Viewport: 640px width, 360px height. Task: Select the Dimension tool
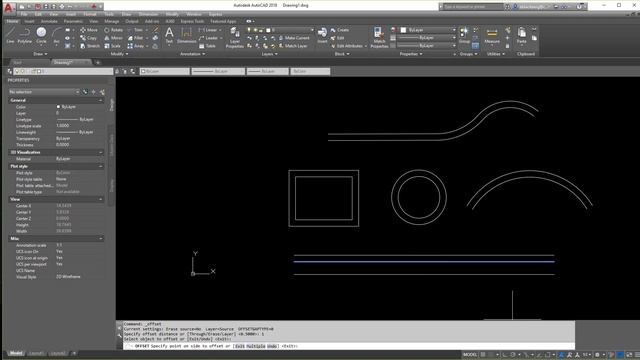coord(187,35)
